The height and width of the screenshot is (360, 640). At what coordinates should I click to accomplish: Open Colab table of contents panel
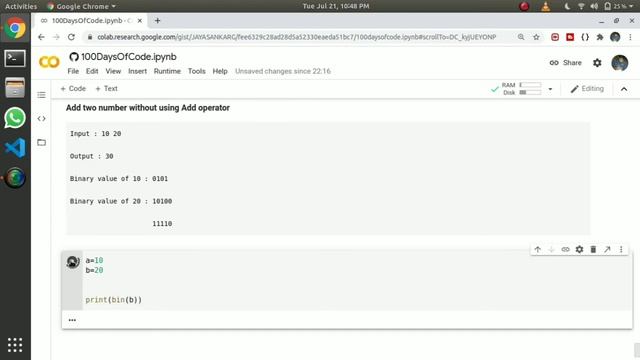[41, 95]
